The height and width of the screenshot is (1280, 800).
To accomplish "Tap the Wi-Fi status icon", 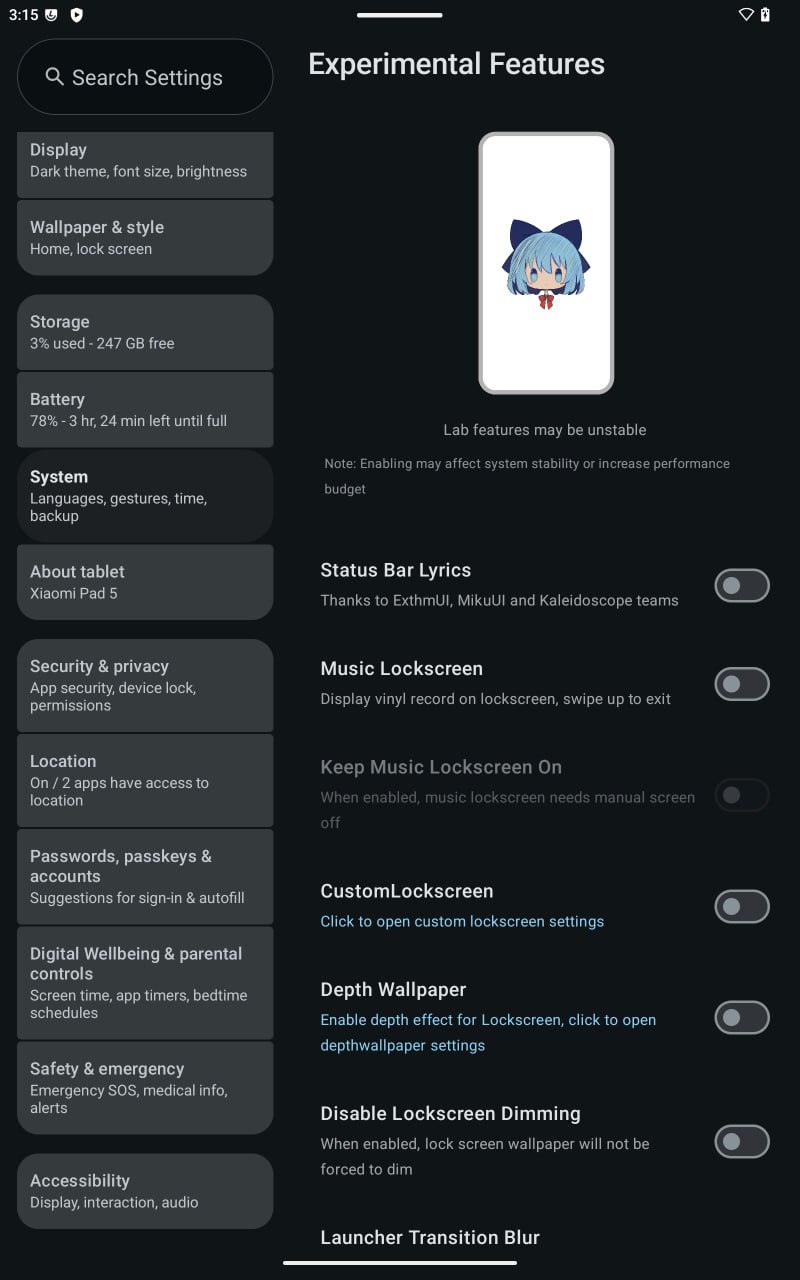I will tap(746, 15).
